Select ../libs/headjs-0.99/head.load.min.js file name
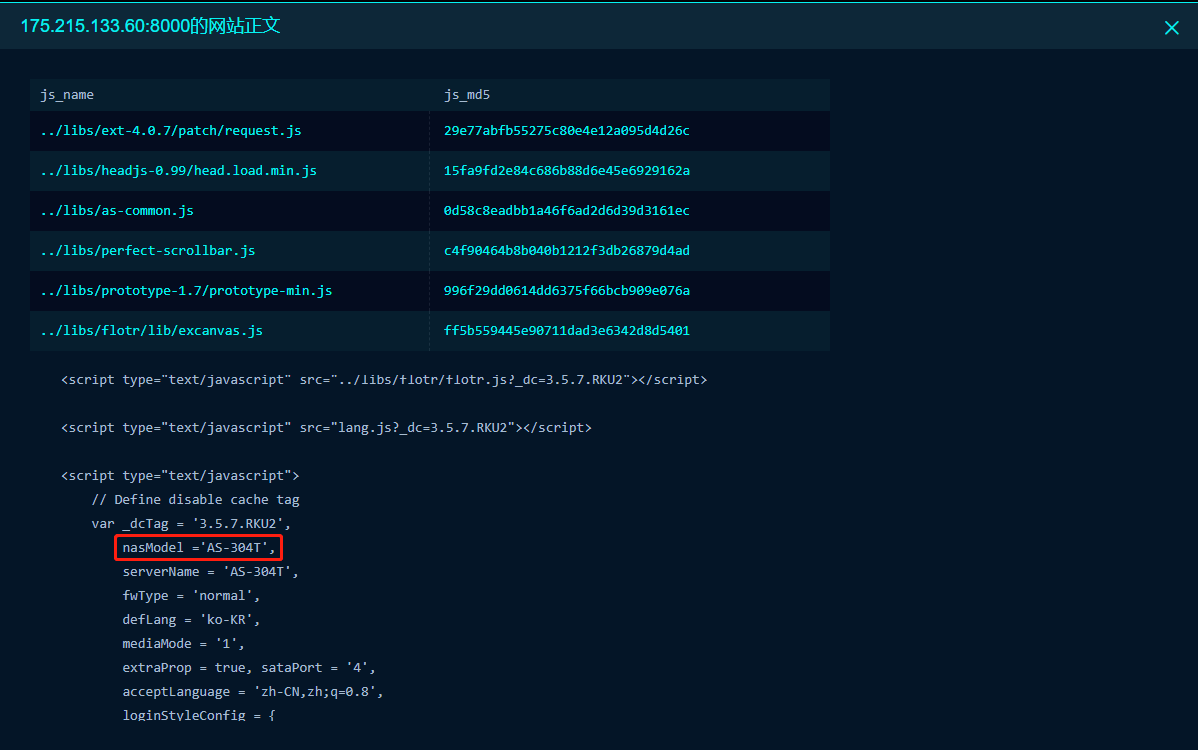The height and width of the screenshot is (750, 1198). (x=178, y=170)
